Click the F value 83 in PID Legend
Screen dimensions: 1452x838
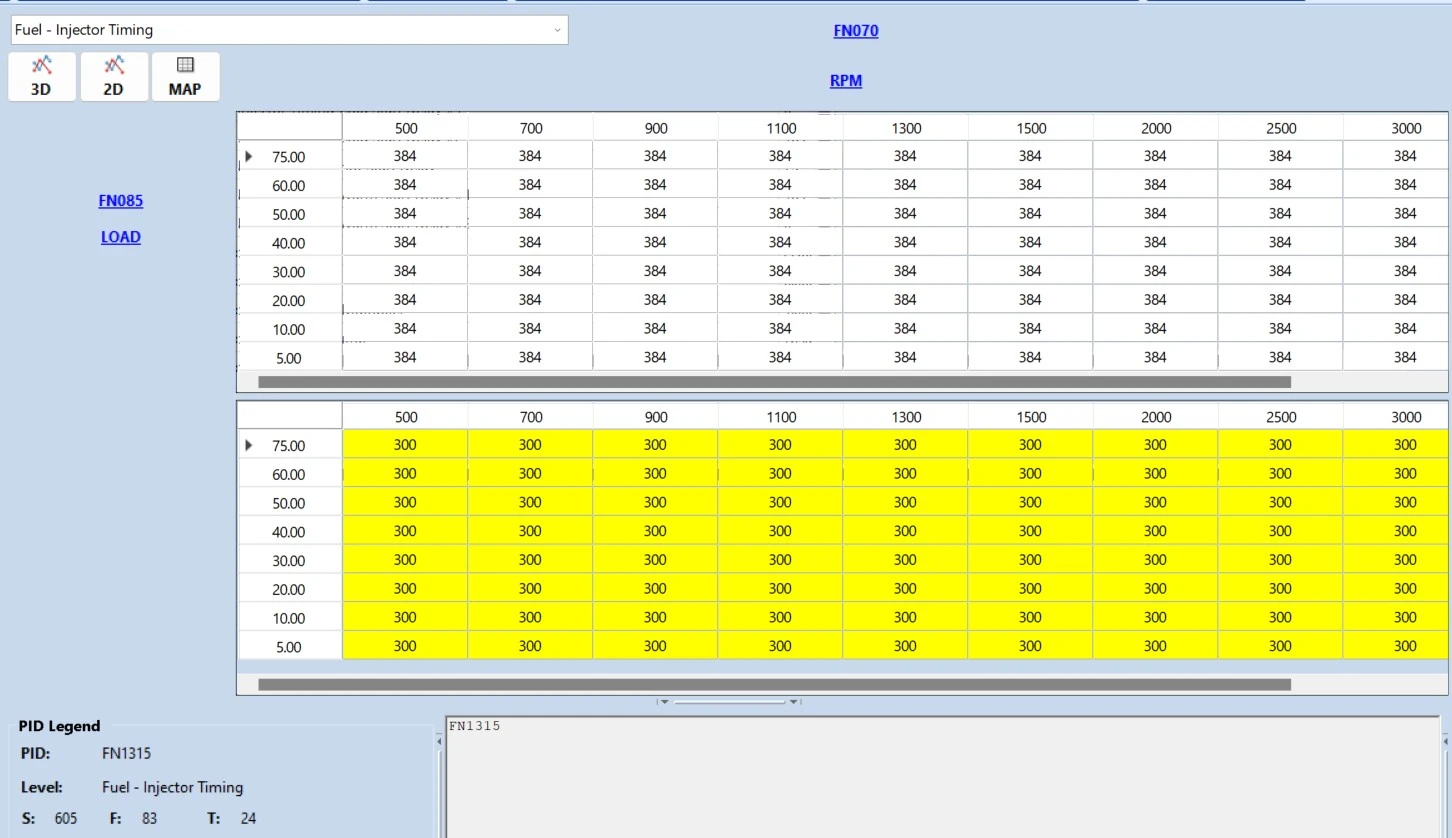(149, 819)
